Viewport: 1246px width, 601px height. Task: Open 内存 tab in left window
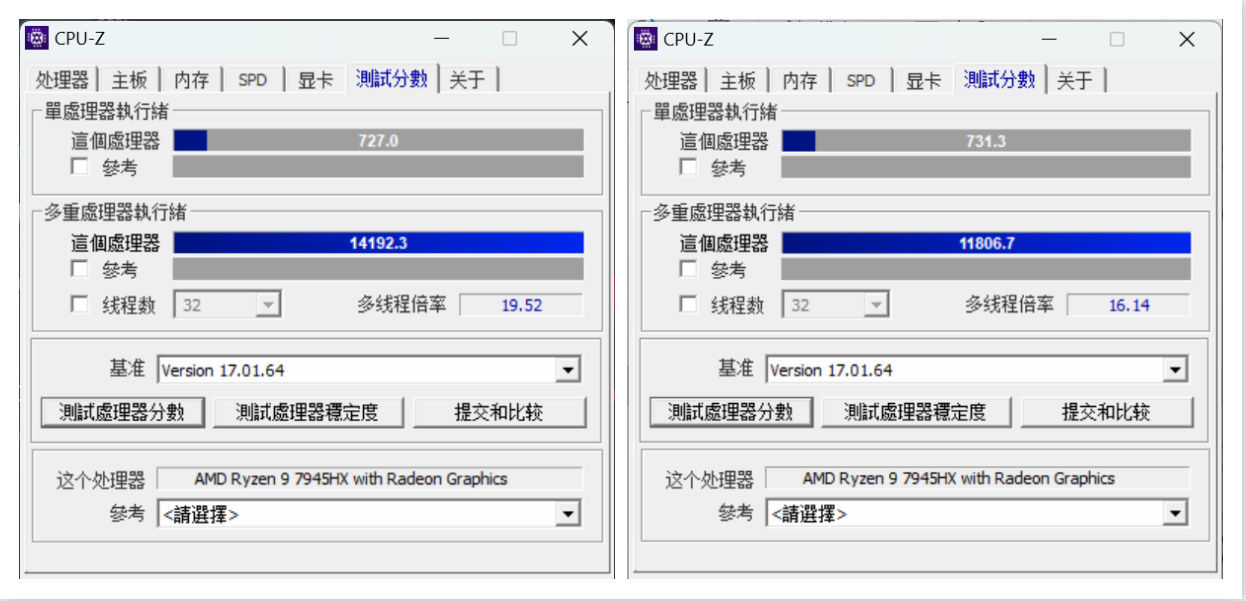coord(191,80)
